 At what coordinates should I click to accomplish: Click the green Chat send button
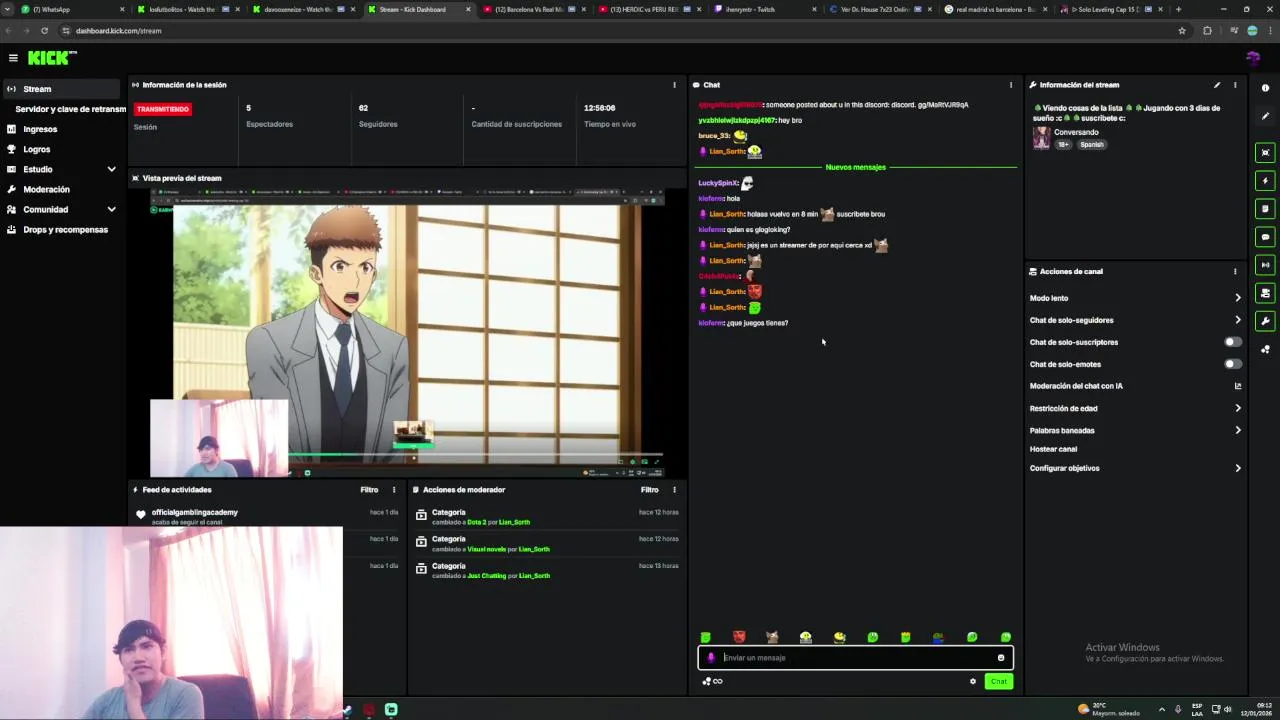tap(999, 682)
